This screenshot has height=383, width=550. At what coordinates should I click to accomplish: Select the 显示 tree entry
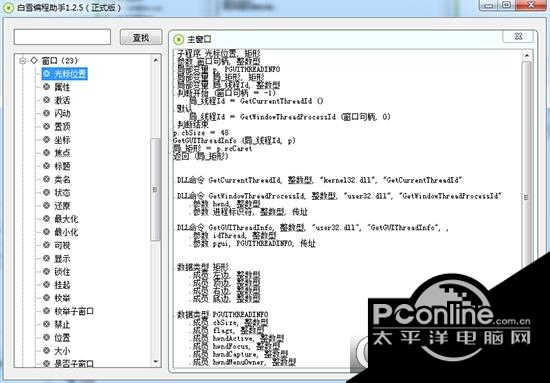pyautogui.click(x=62, y=258)
